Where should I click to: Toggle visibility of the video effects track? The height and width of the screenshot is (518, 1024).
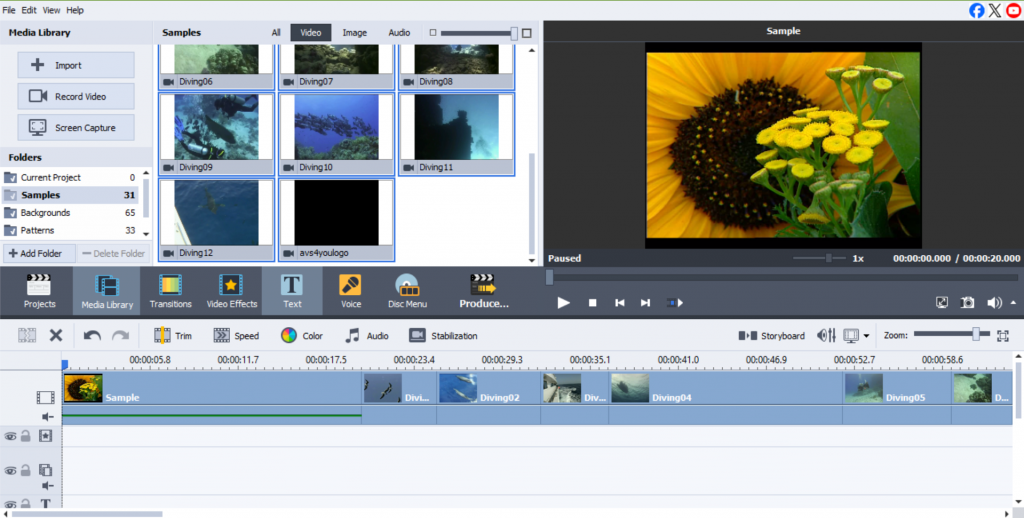(x=10, y=436)
